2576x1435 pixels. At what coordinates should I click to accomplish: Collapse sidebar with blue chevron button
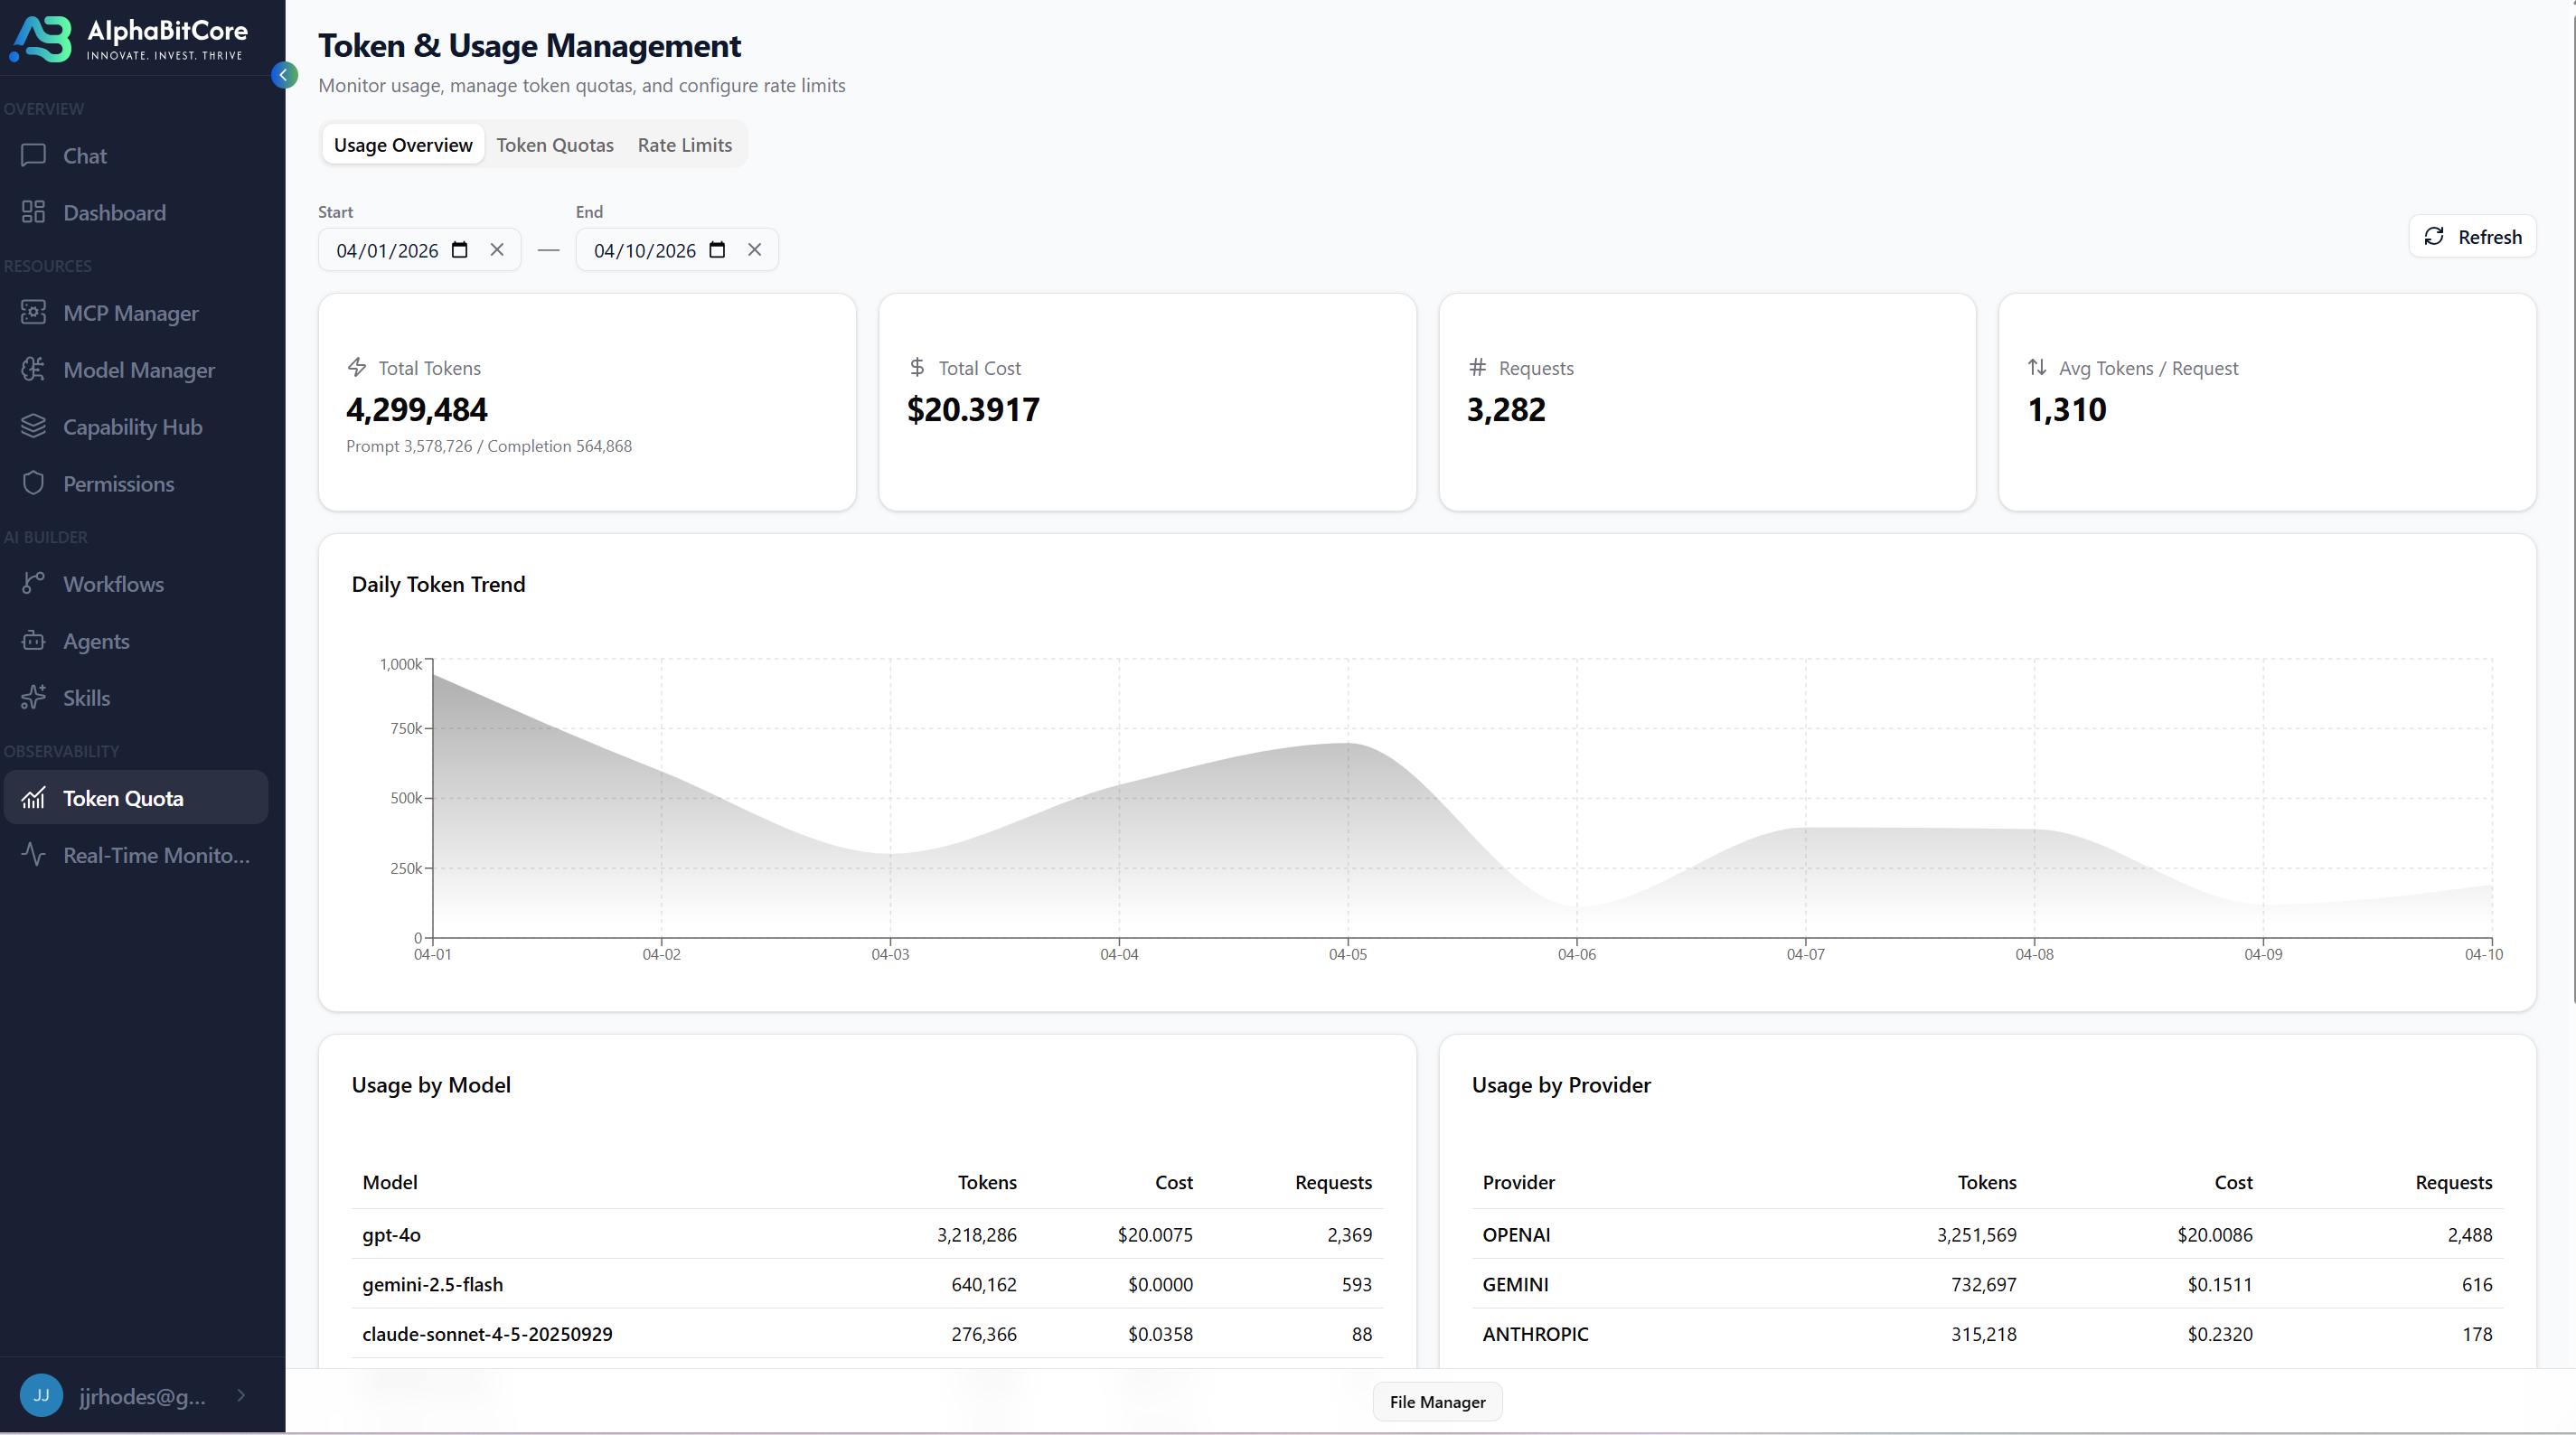pyautogui.click(x=284, y=75)
